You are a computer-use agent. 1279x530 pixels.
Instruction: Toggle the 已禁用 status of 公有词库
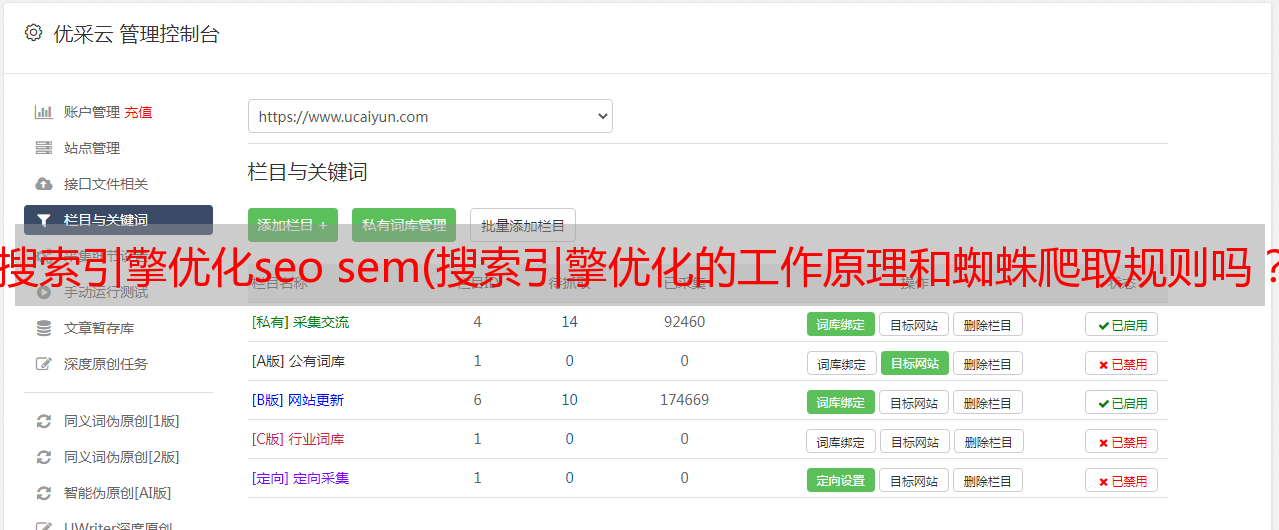[1122, 363]
